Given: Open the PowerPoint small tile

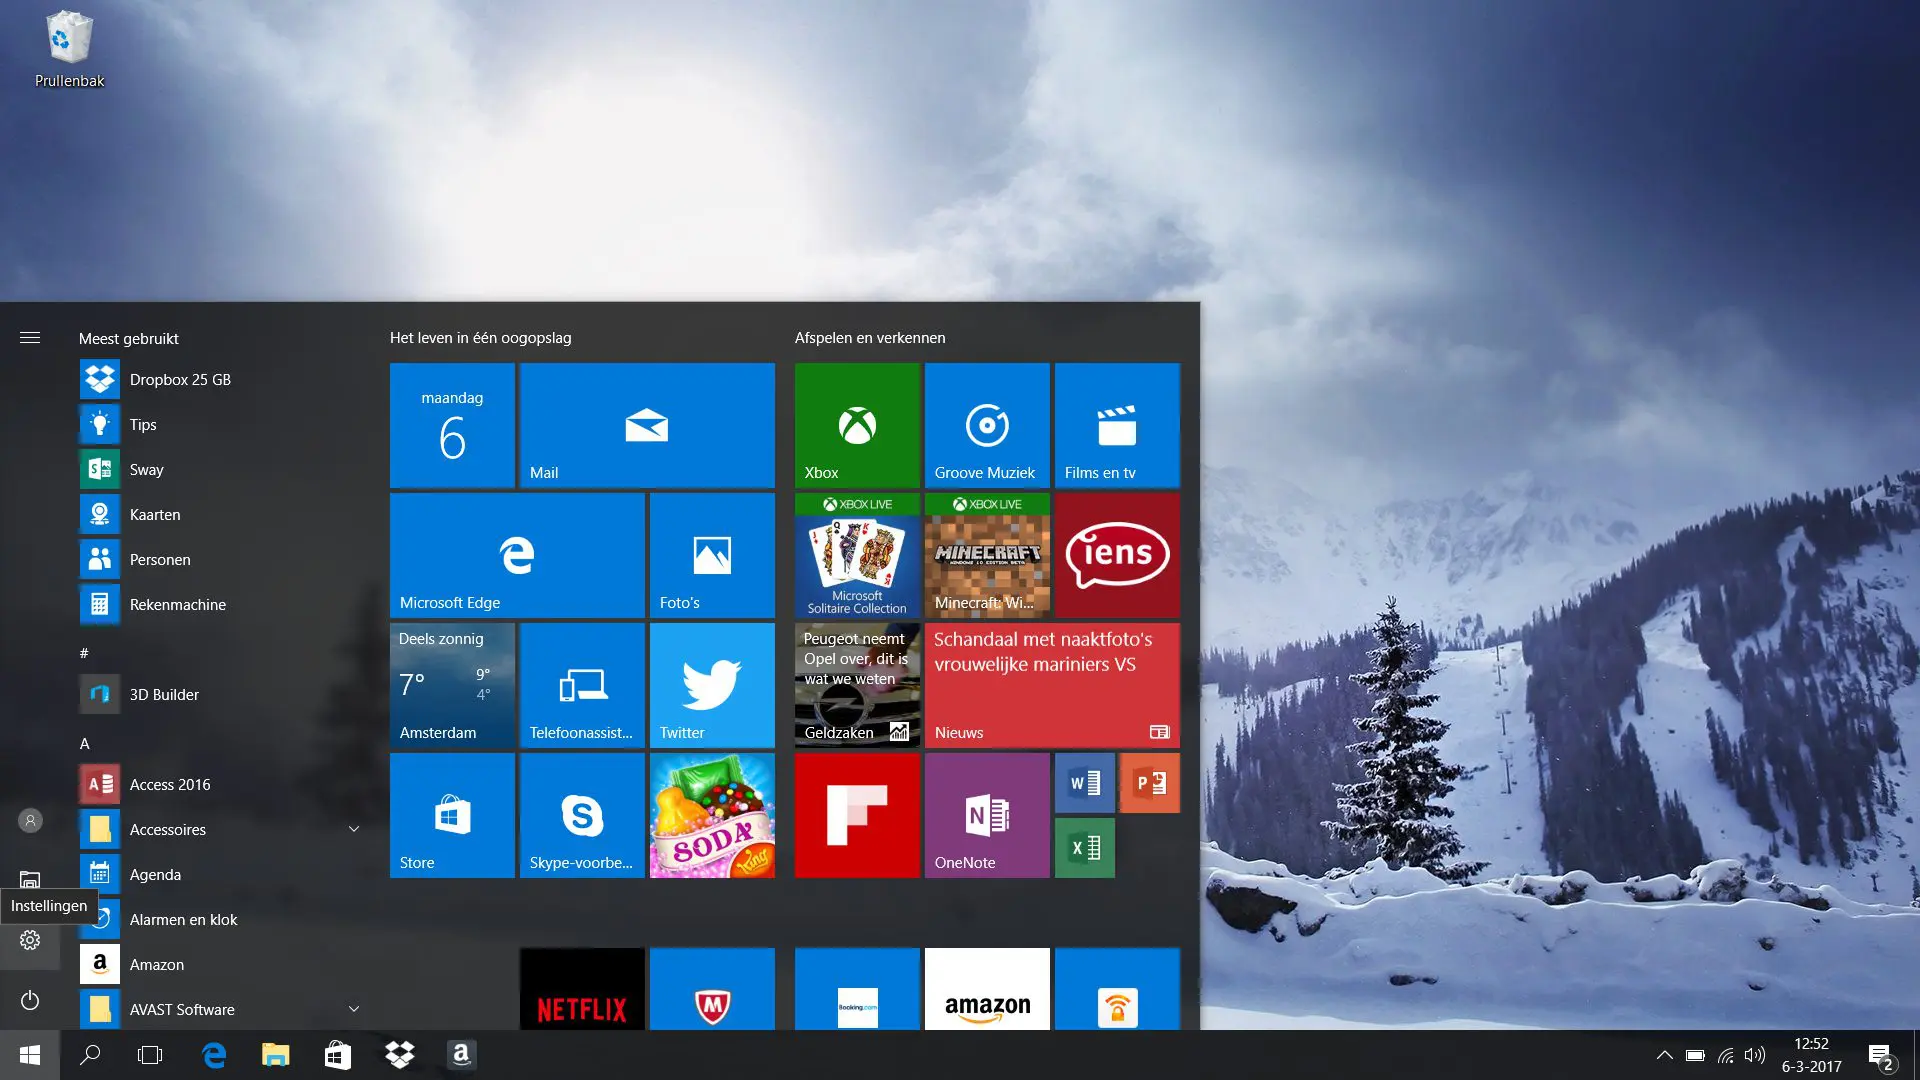Looking at the screenshot, I should pos(1150,783).
